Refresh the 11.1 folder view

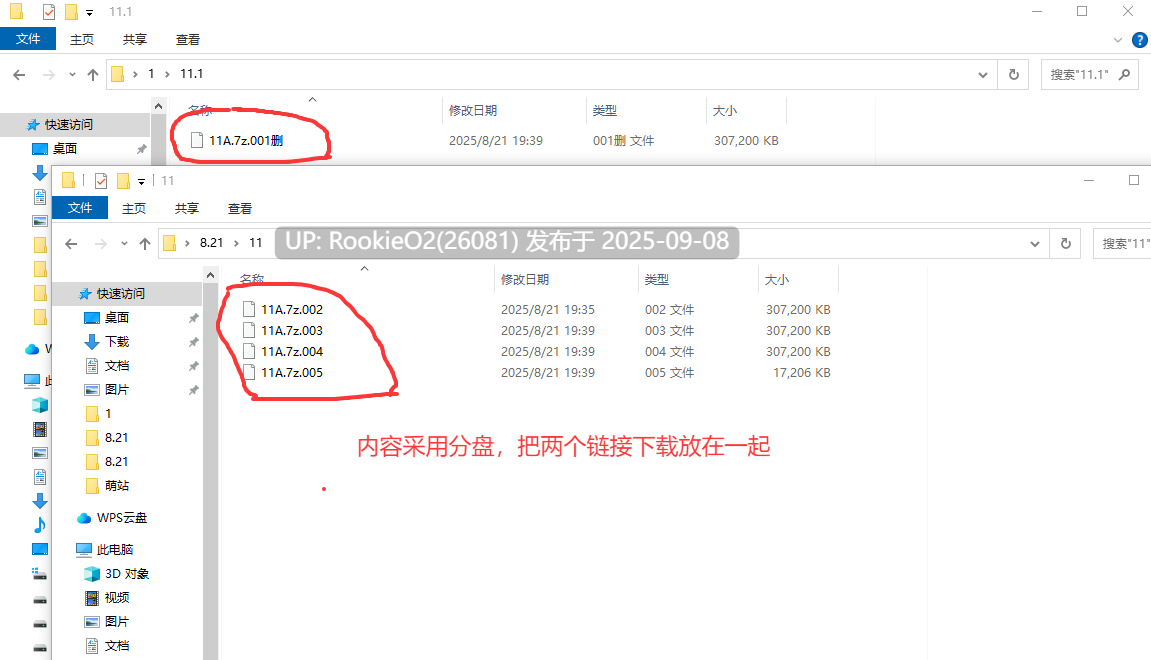click(1014, 74)
